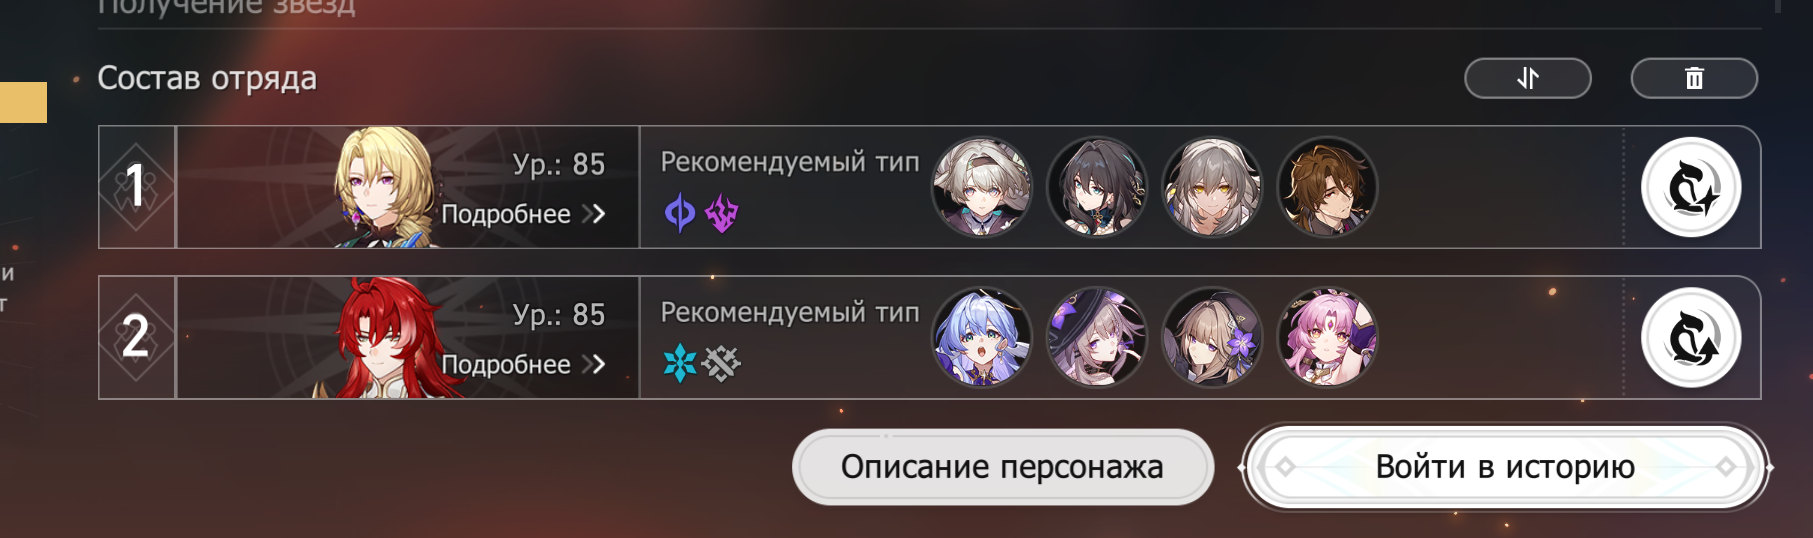Image resolution: width=1813 pixels, height=538 pixels.
Task: Select the pink-haired character avatar in team 2
Action: [1328, 338]
